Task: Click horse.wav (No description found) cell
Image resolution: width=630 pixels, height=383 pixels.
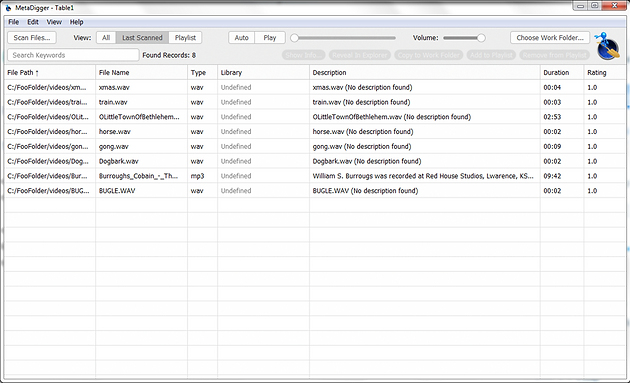Action: click(425, 131)
